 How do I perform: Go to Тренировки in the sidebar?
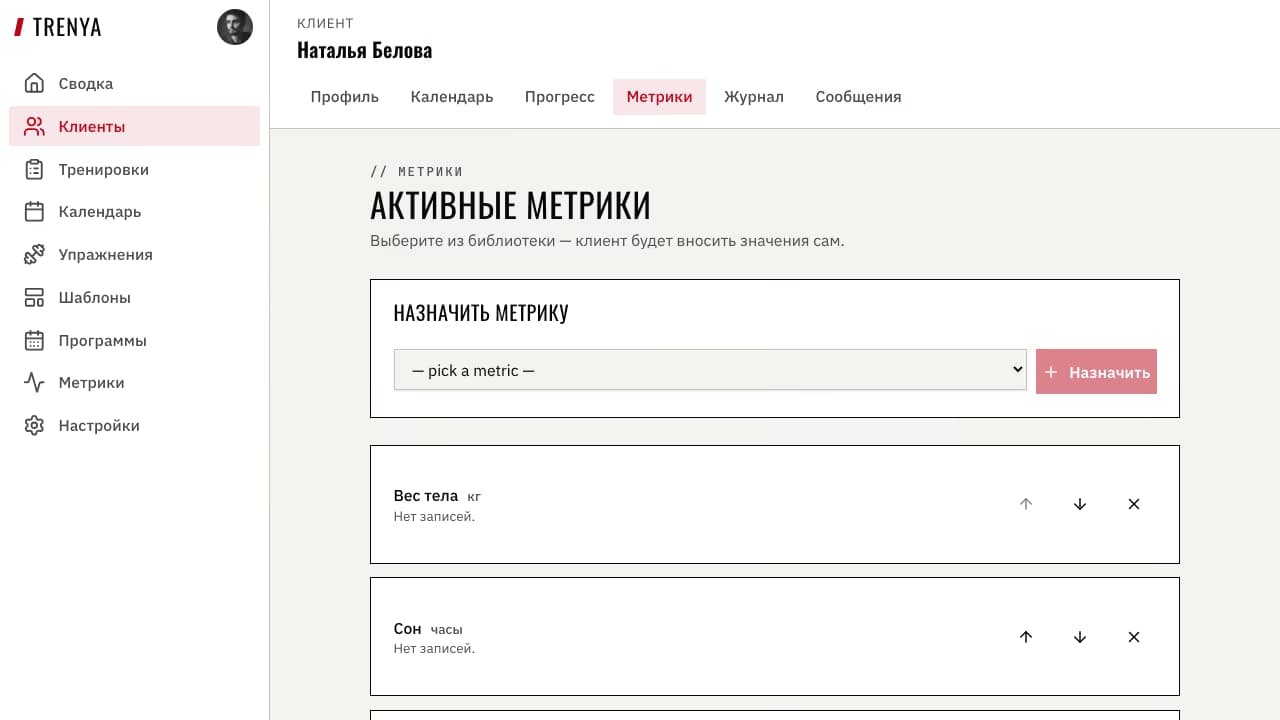click(x=134, y=169)
